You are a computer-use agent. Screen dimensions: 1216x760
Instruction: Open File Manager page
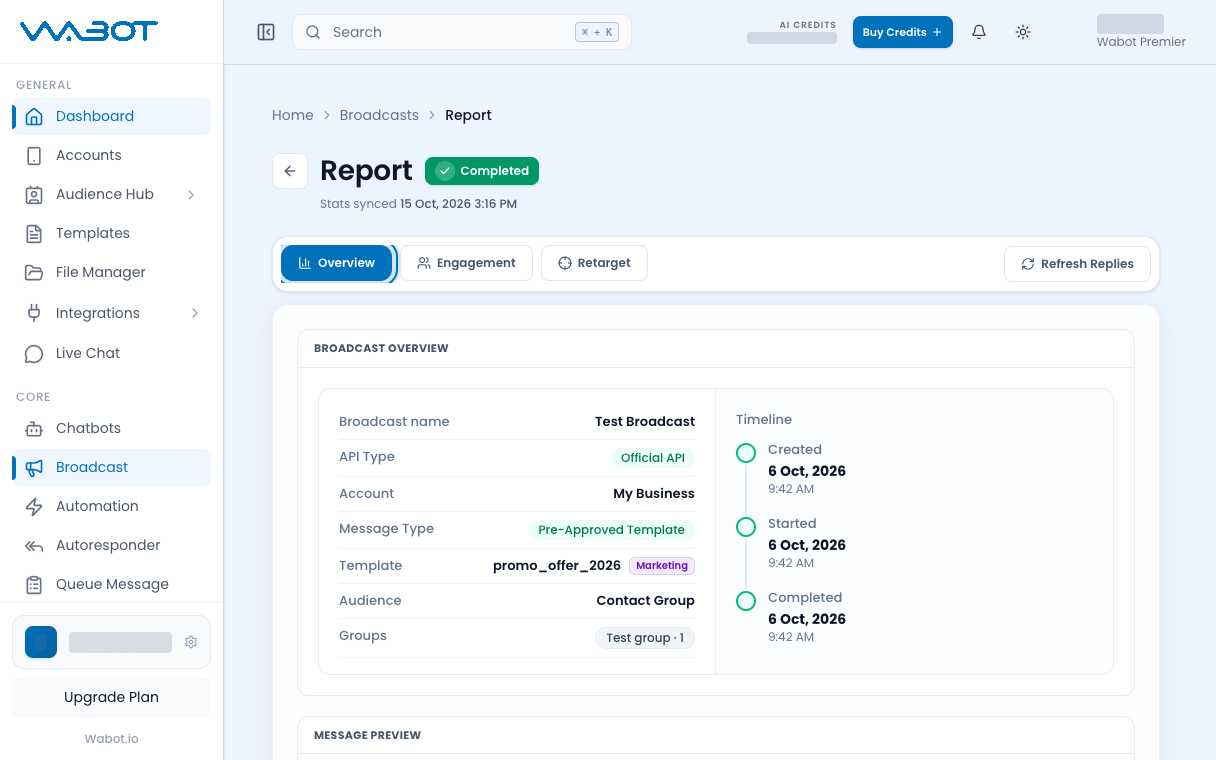tap(112, 272)
